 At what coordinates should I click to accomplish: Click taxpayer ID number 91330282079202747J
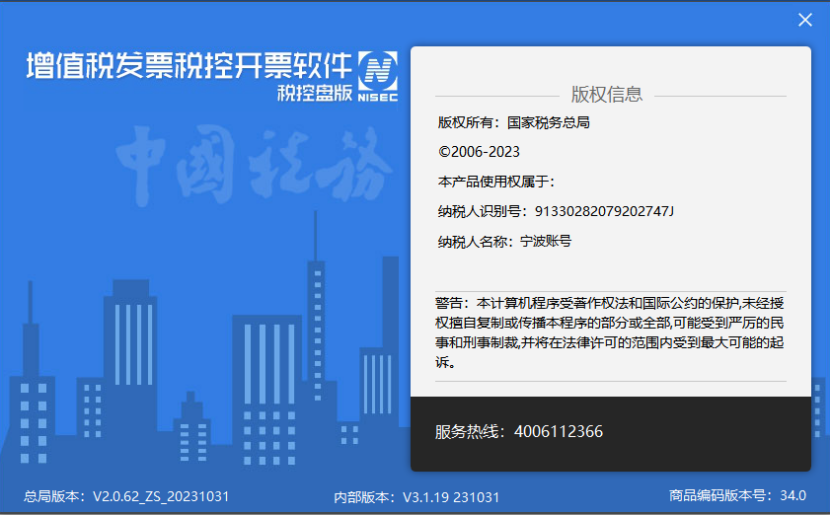click(x=604, y=211)
